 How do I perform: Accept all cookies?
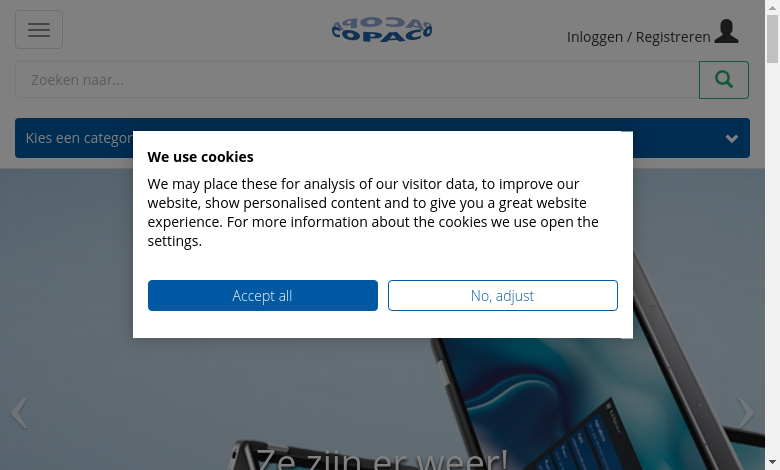(x=263, y=296)
